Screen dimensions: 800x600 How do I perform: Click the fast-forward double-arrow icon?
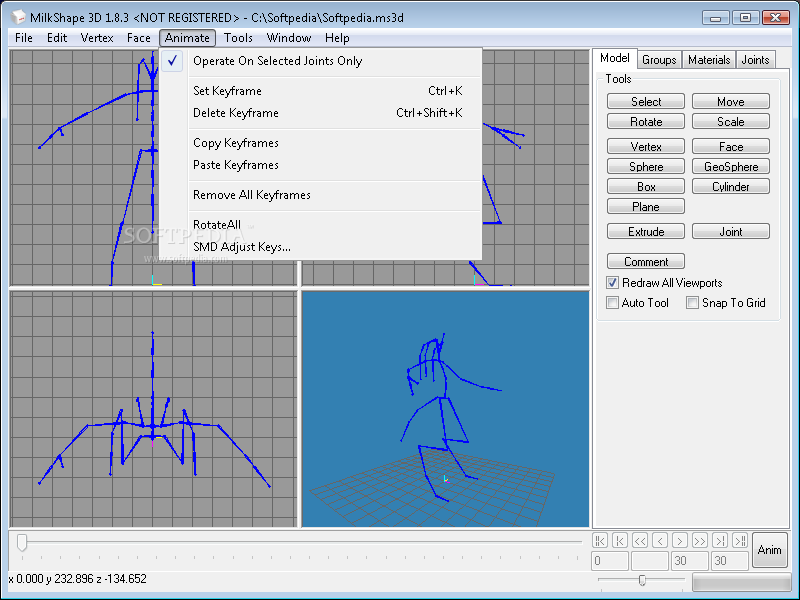tap(699, 540)
